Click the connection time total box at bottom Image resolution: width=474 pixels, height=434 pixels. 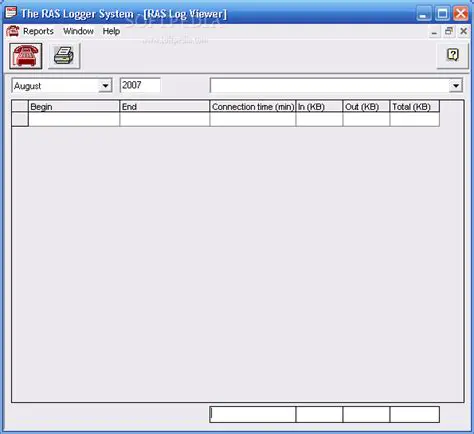pyautogui.click(x=253, y=414)
